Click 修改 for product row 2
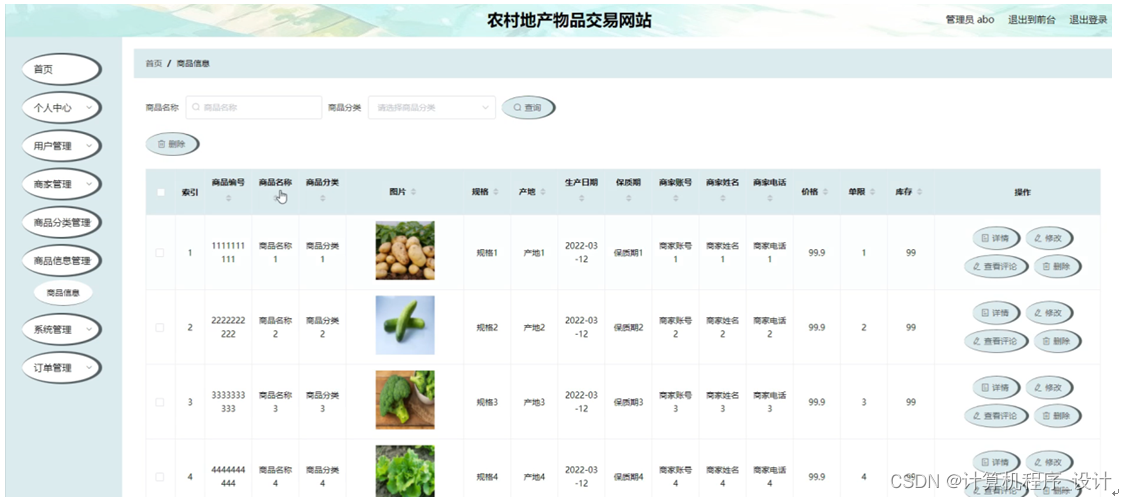 click(1049, 313)
